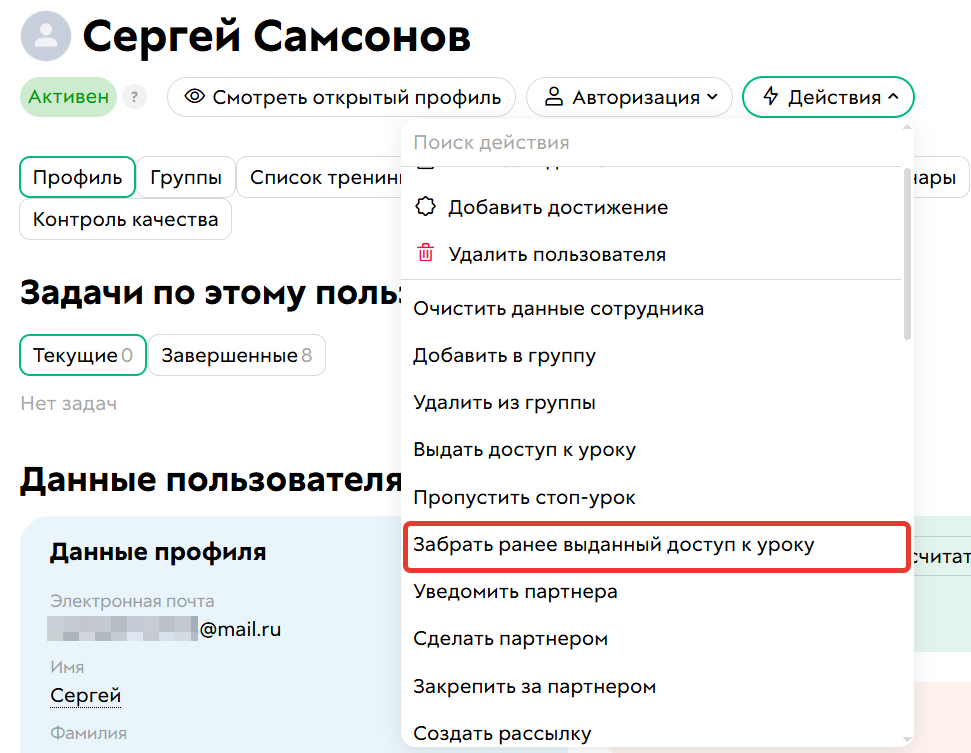Toggle the 'Завершенные' tasks filter
This screenshot has width=971, height=753.
pyautogui.click(x=237, y=354)
